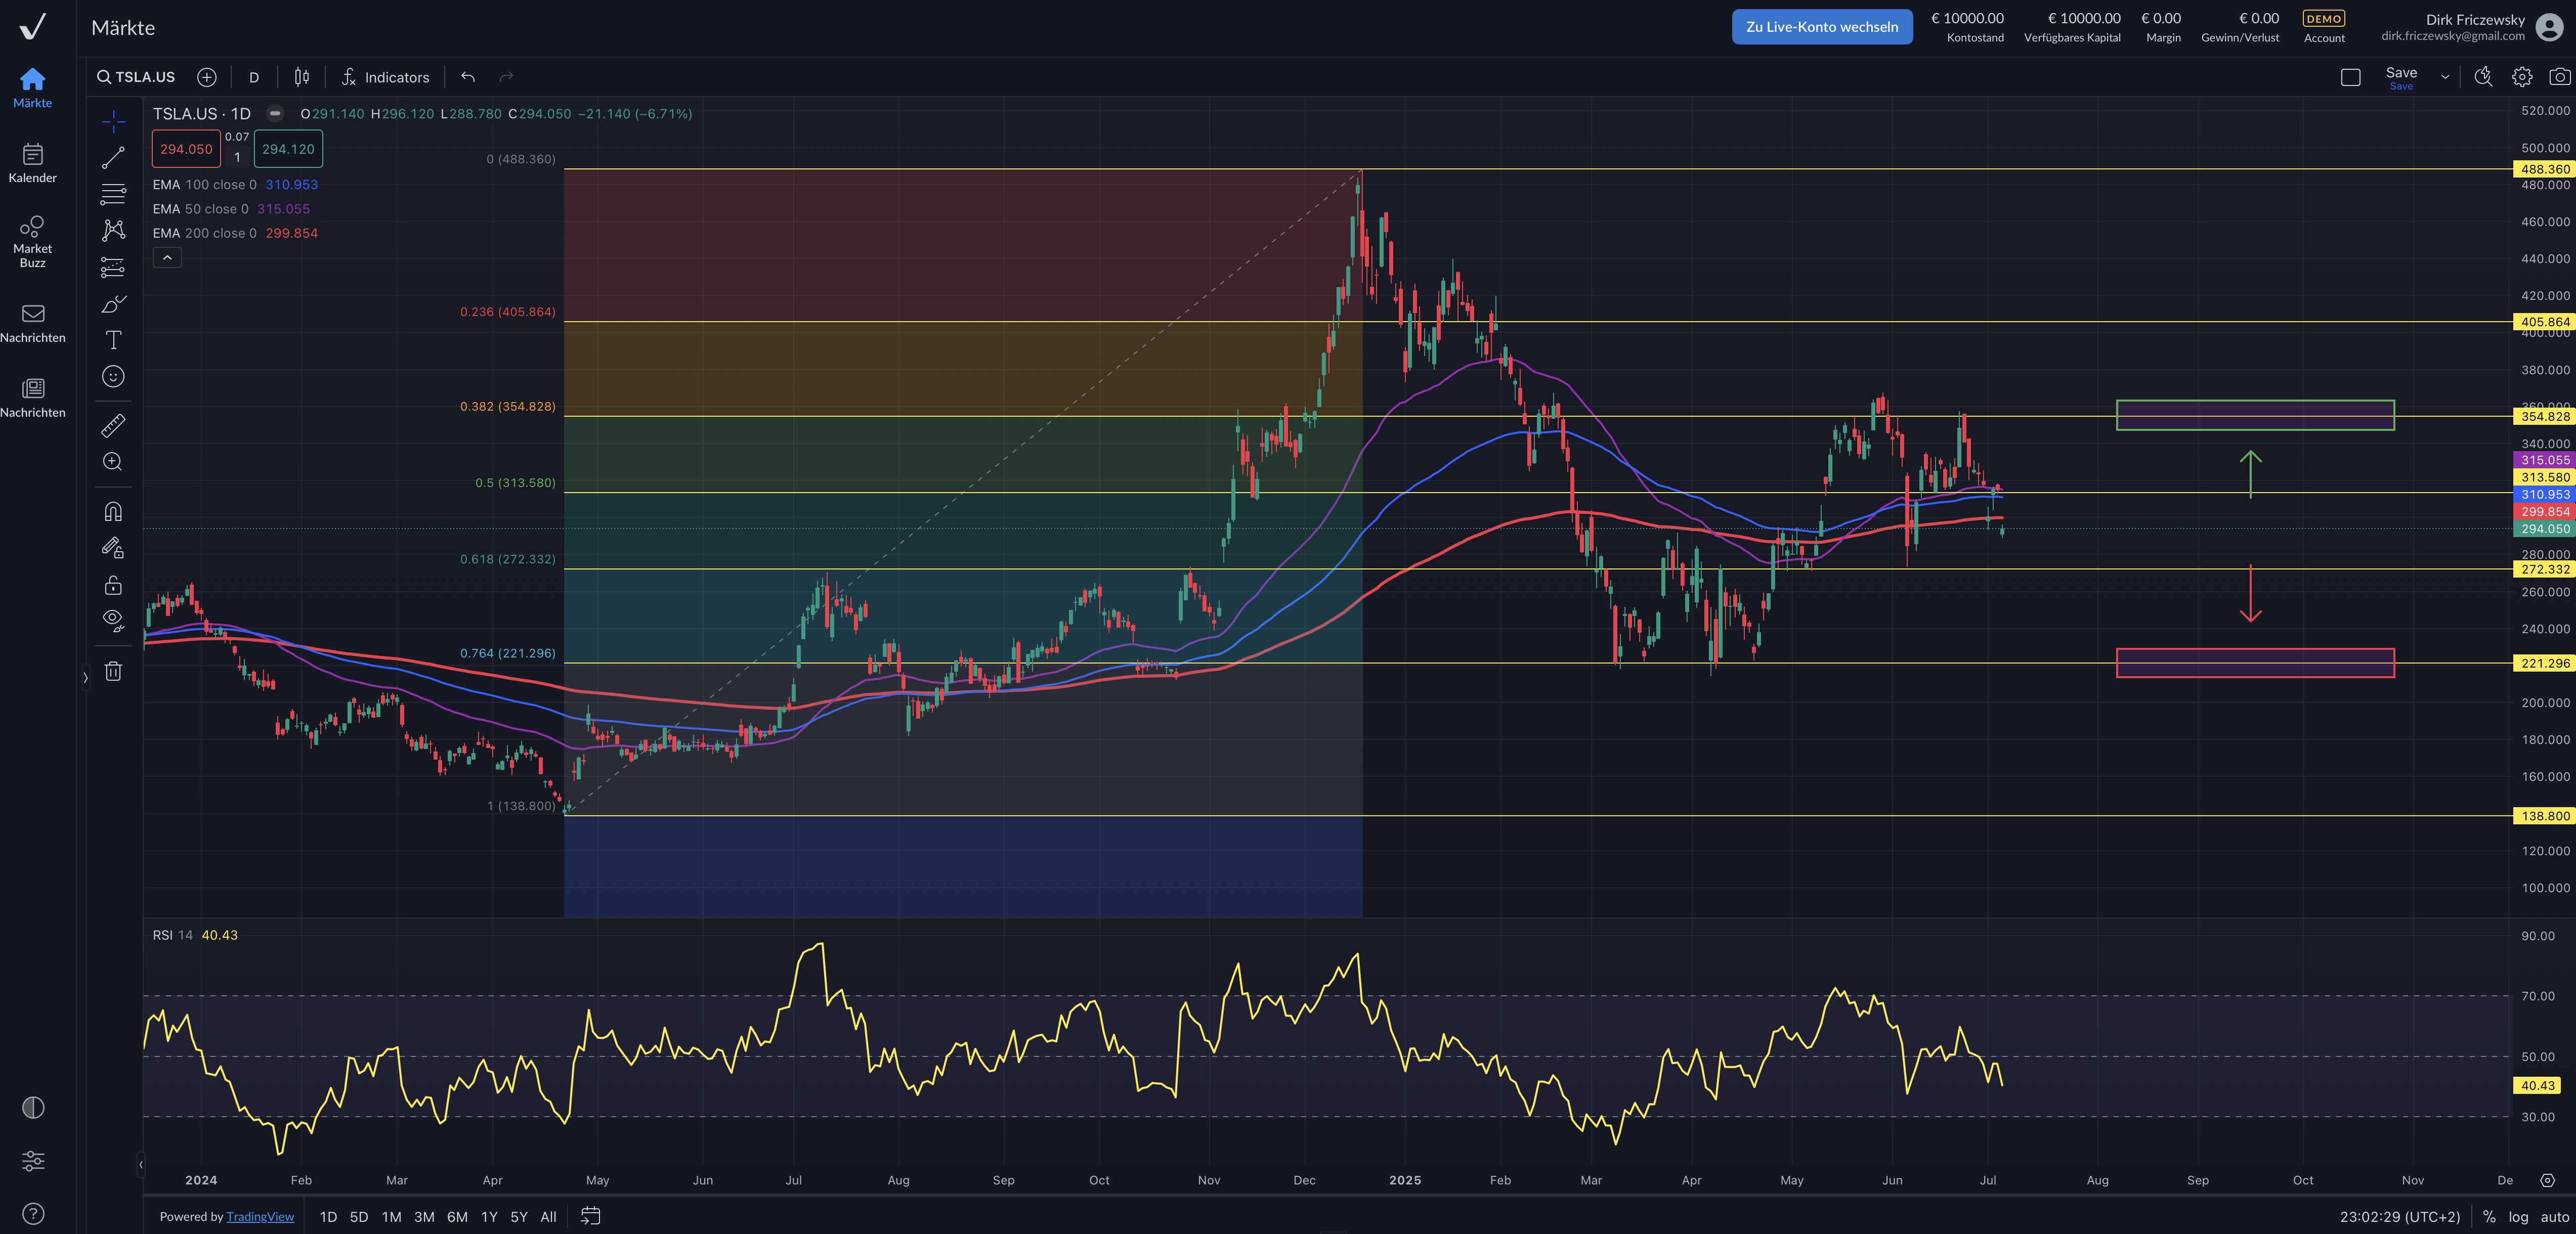Select the 6M time range

tap(457, 1217)
